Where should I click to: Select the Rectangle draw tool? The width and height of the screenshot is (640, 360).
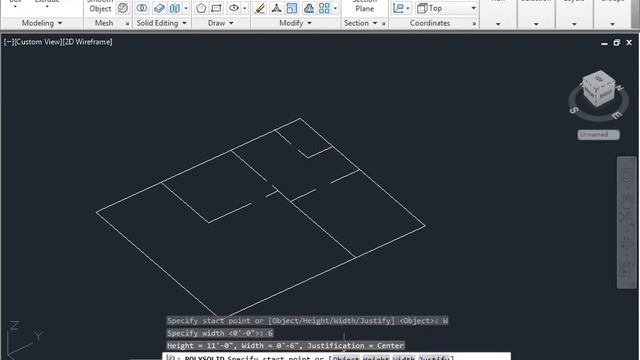tap(216, 8)
